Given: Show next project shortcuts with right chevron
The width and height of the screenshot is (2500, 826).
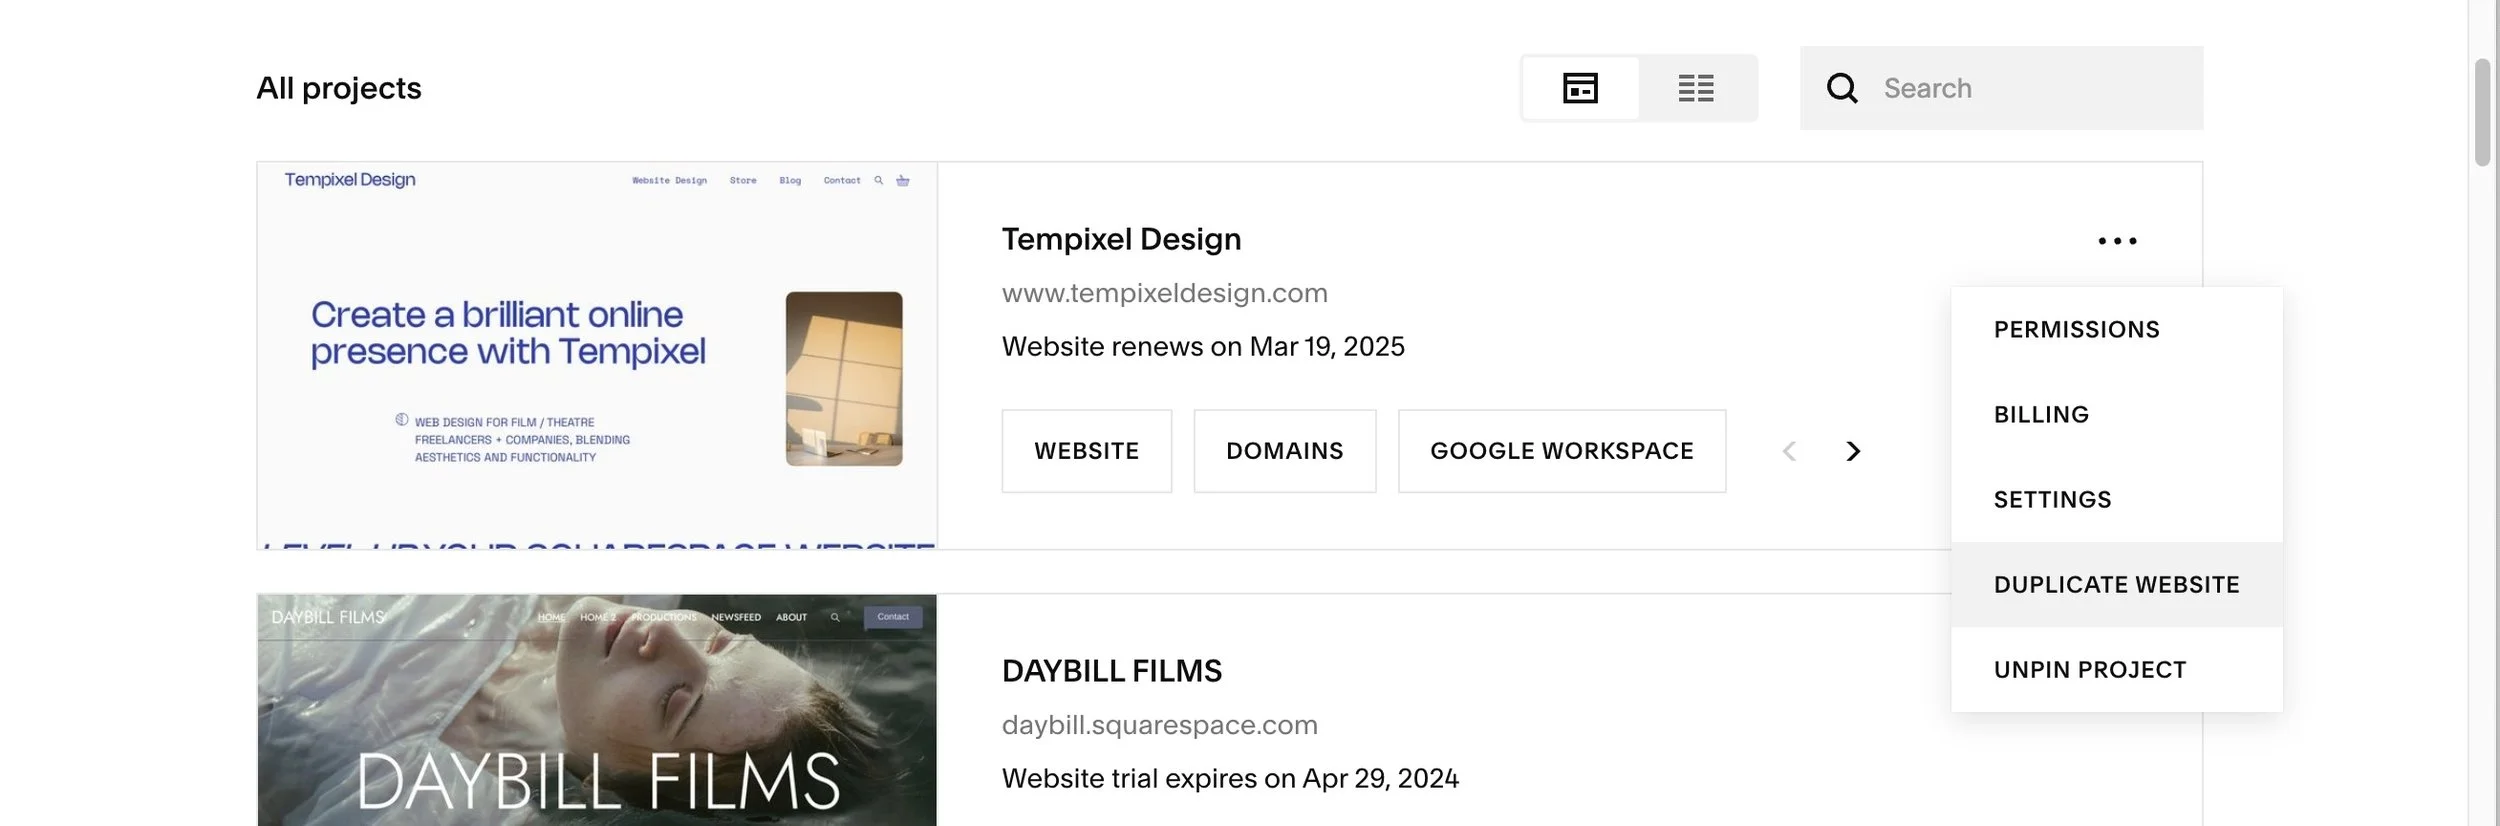Looking at the screenshot, I should [1853, 452].
